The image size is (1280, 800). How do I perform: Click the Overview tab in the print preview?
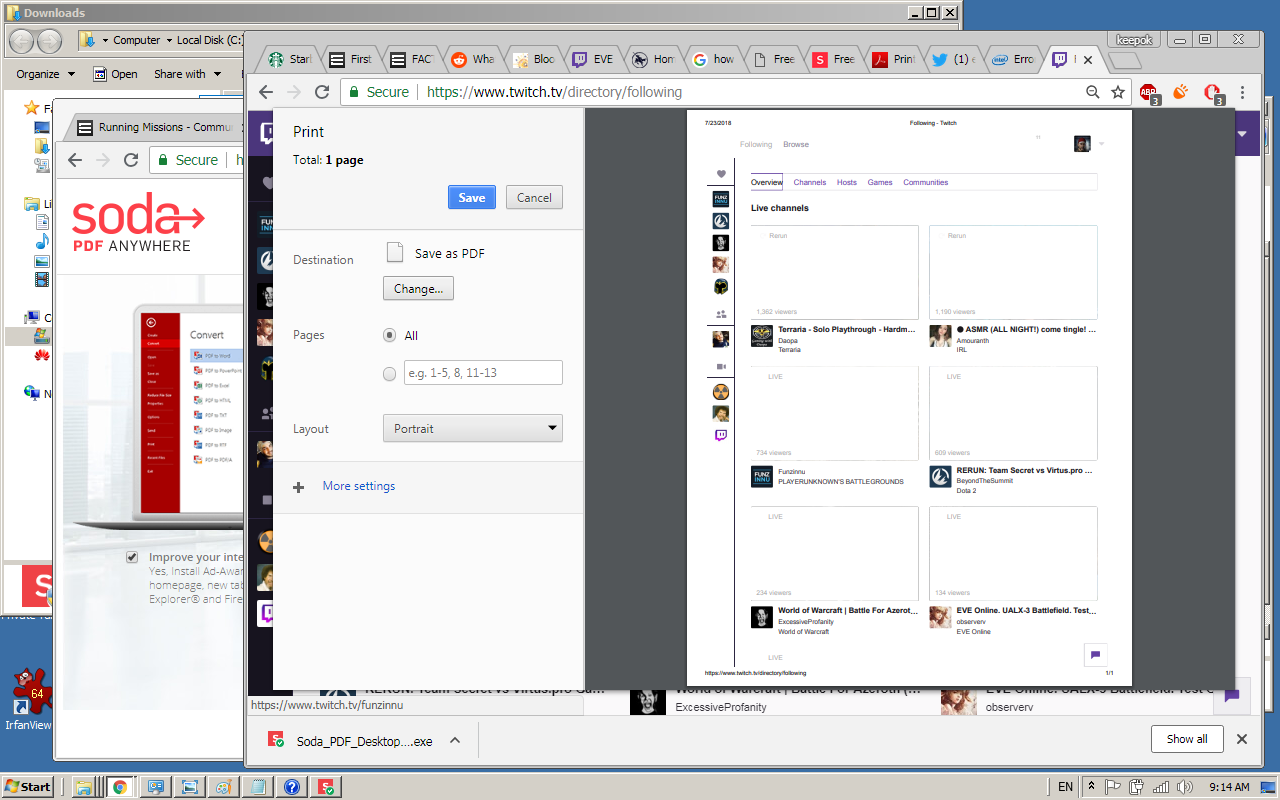click(767, 182)
